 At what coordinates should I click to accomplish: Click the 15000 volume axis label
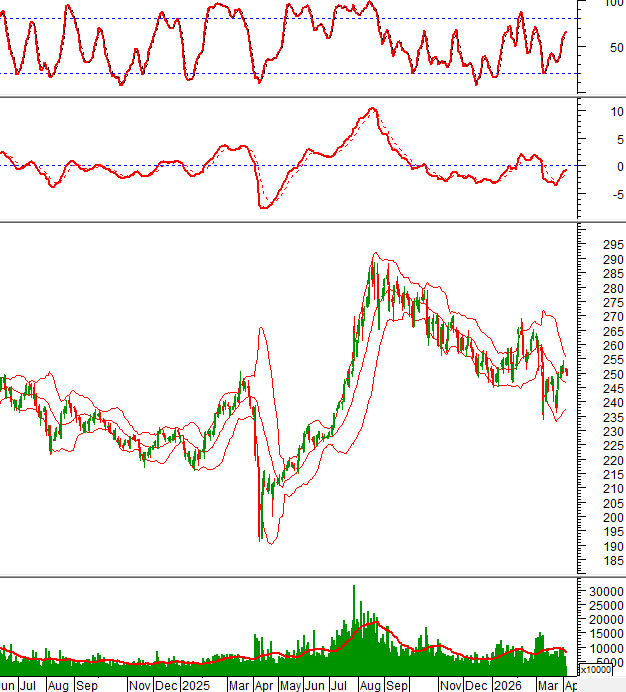coord(601,634)
